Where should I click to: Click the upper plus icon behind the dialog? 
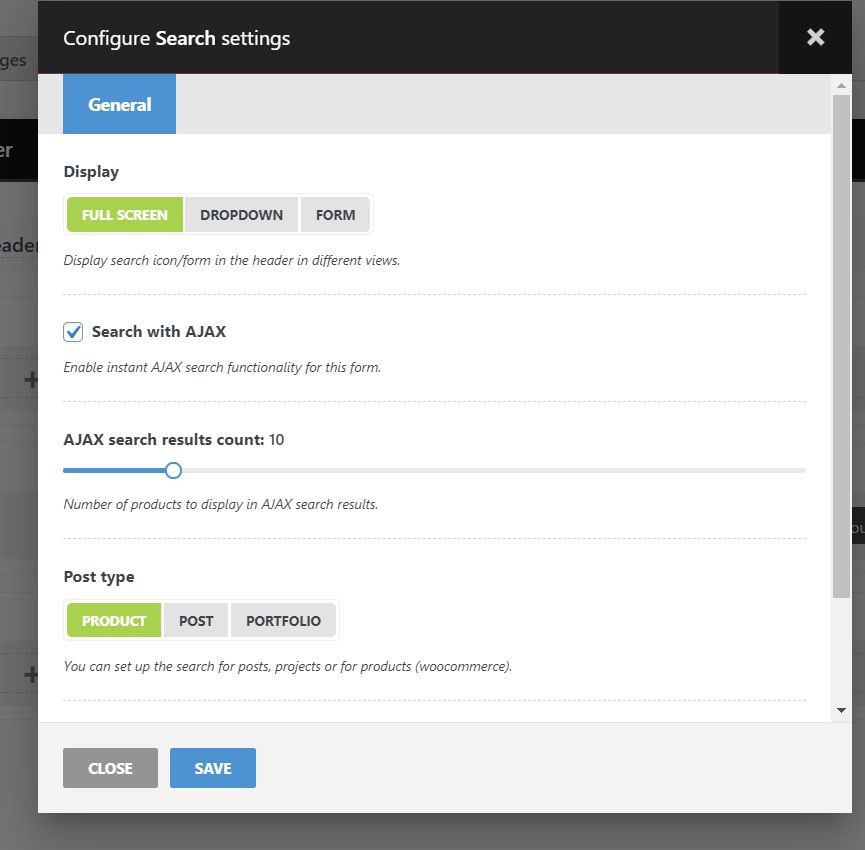coord(31,380)
